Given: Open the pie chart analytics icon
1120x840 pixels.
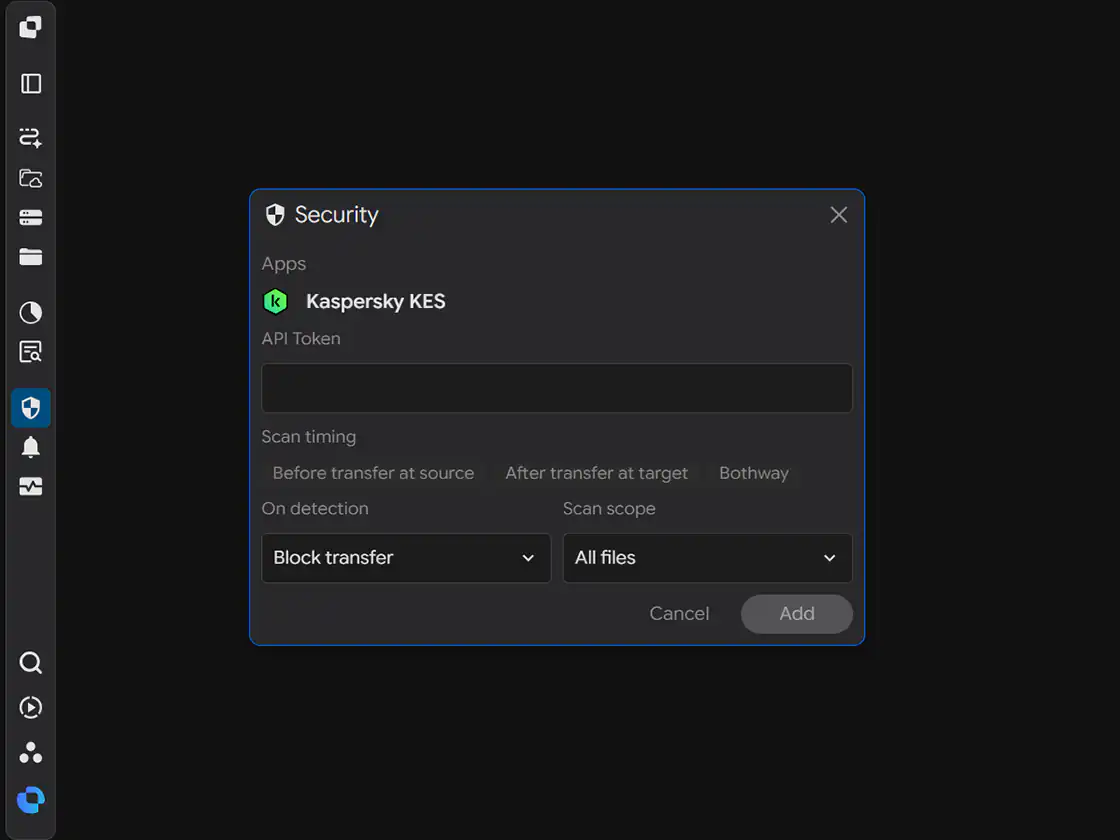Looking at the screenshot, I should coord(31,312).
